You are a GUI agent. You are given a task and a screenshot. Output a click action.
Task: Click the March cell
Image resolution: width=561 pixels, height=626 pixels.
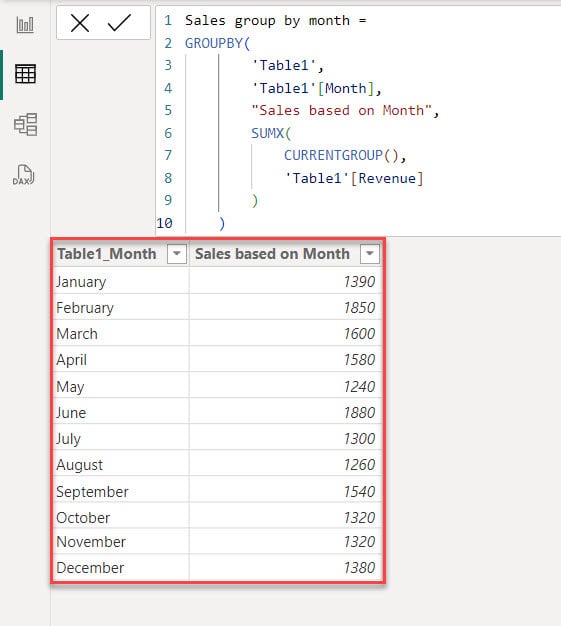click(121, 334)
